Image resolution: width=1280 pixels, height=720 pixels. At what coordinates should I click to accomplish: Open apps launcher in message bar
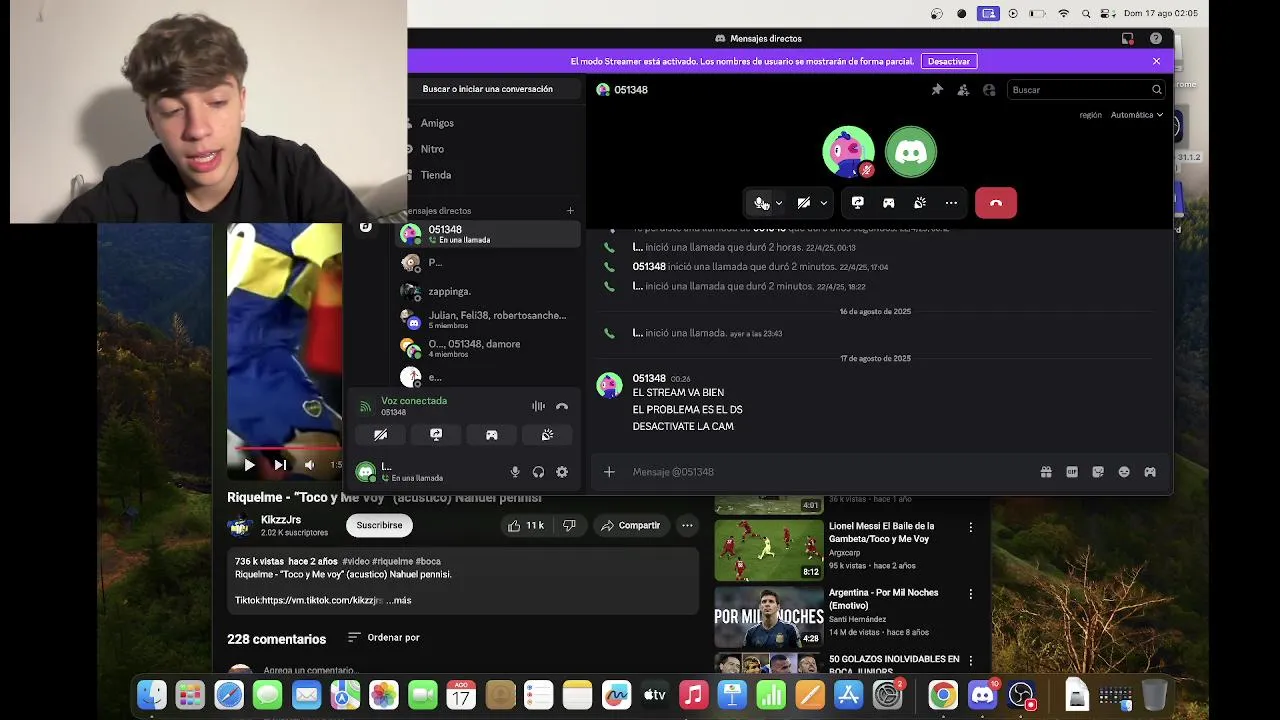(x=1150, y=472)
